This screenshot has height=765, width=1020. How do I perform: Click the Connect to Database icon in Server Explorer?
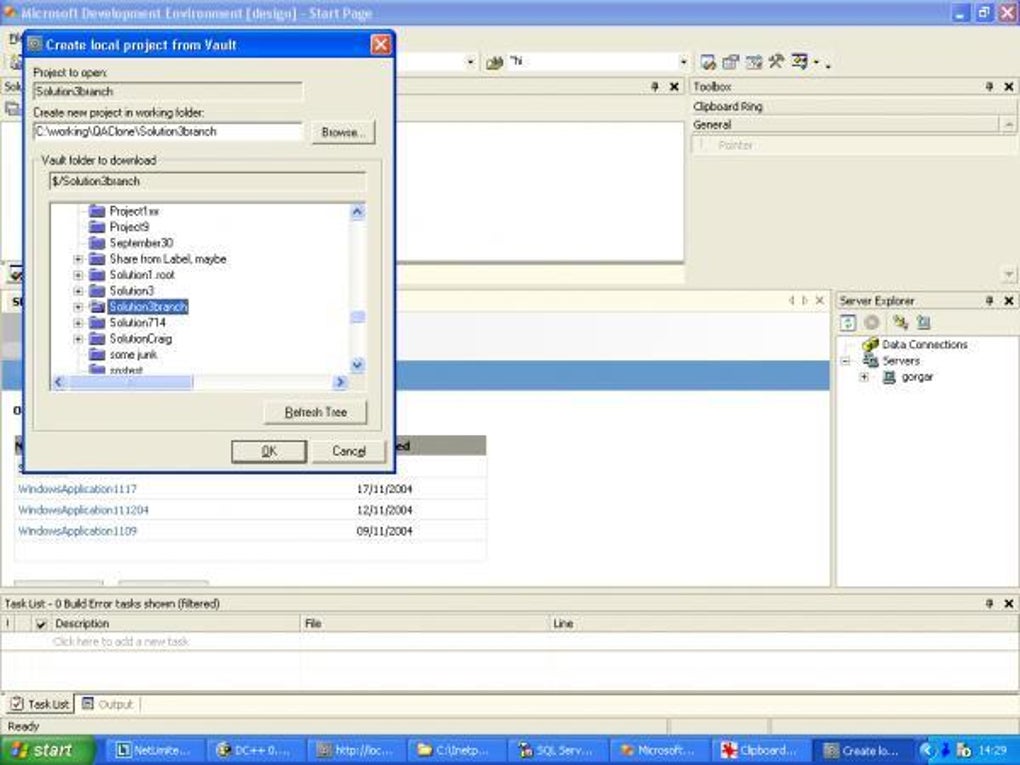pos(899,322)
